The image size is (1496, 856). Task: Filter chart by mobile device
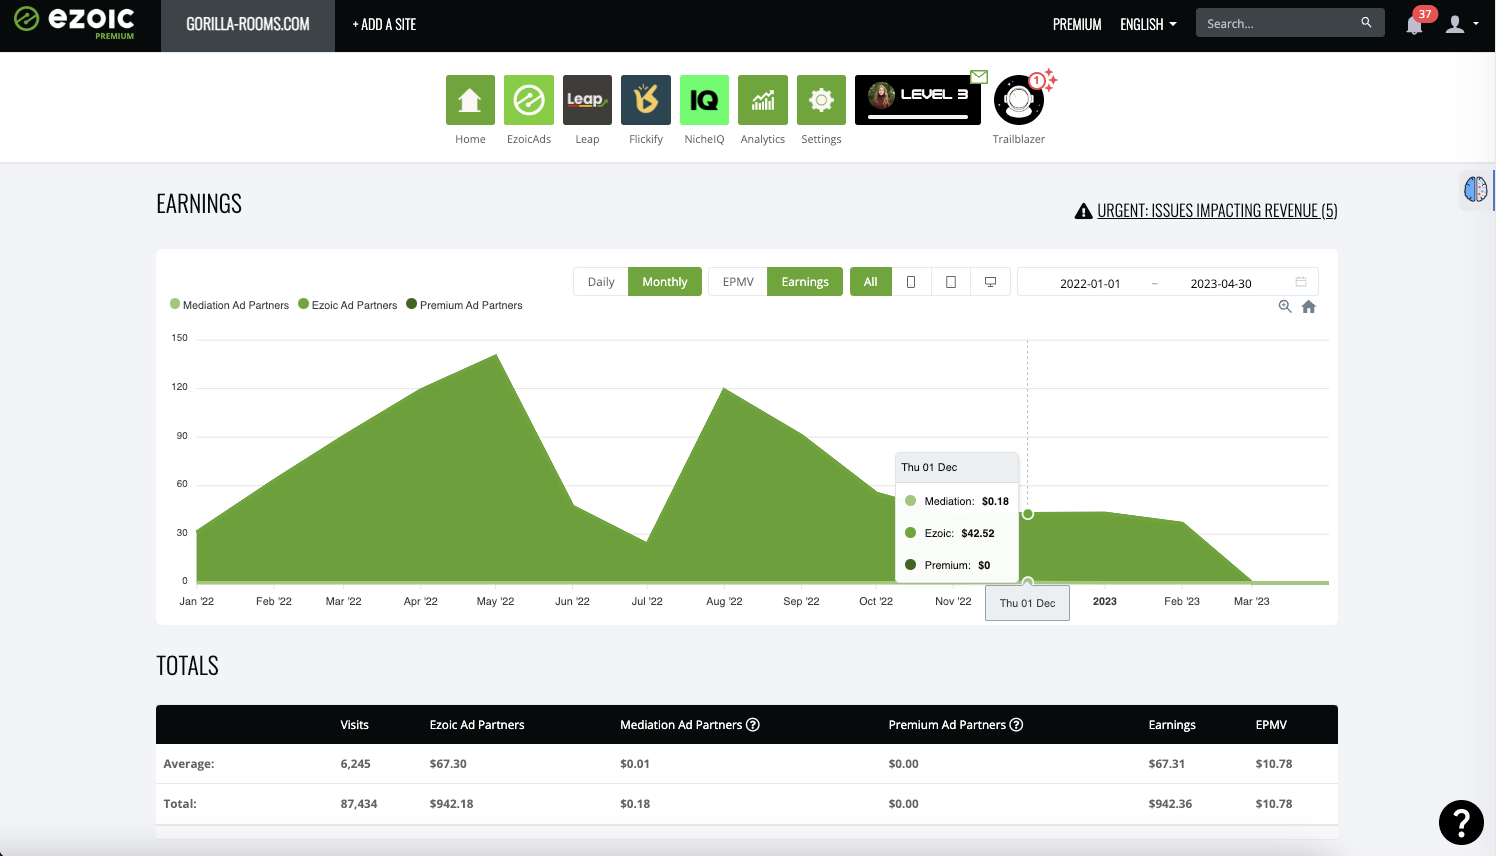click(x=911, y=282)
